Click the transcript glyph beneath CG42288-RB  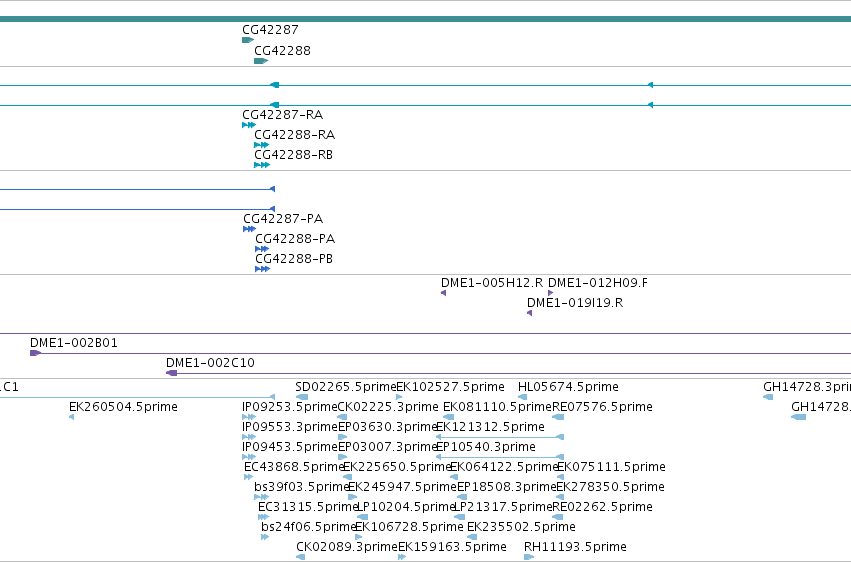point(262,165)
